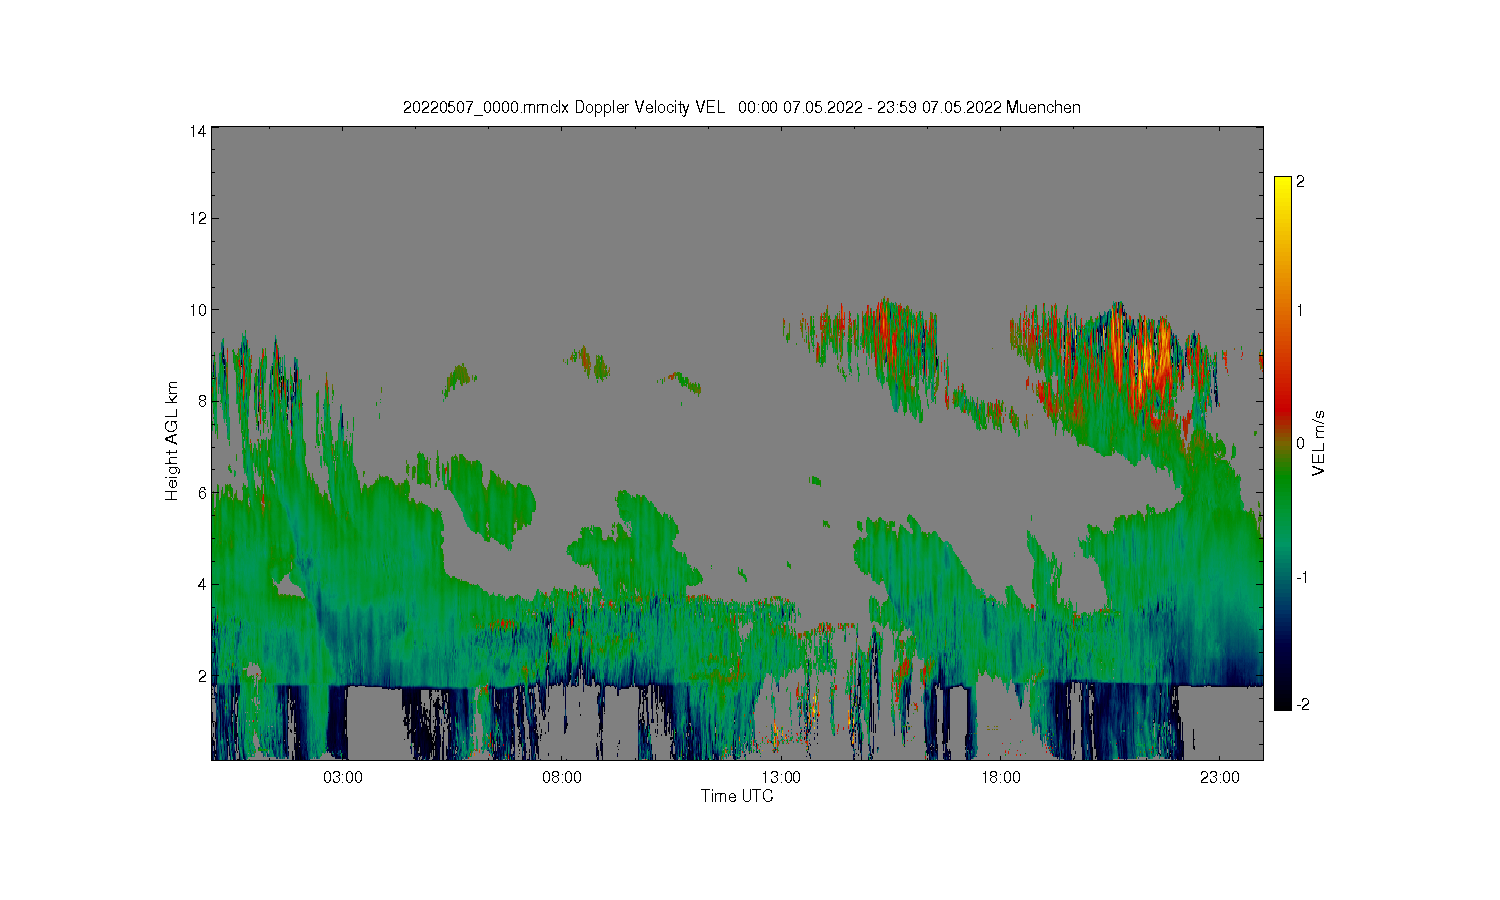Click the '6' height axis label
This screenshot has height=900, width=1500.
tap(202, 493)
